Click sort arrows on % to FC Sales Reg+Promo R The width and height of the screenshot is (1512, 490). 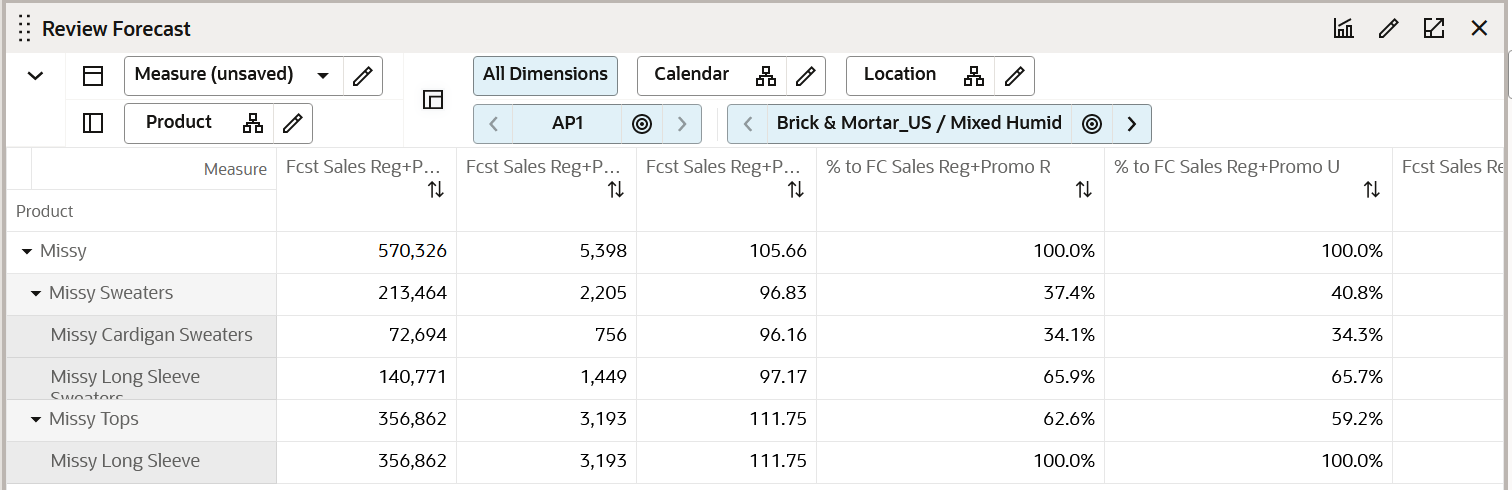pyautogui.click(x=1083, y=190)
